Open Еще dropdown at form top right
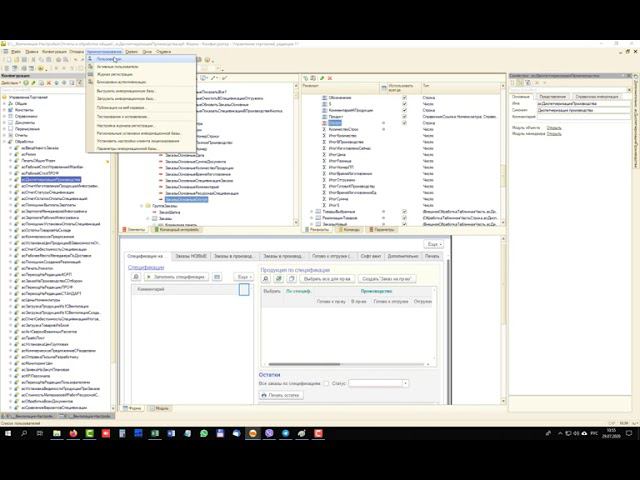This screenshot has height=480, width=640. pos(434,244)
